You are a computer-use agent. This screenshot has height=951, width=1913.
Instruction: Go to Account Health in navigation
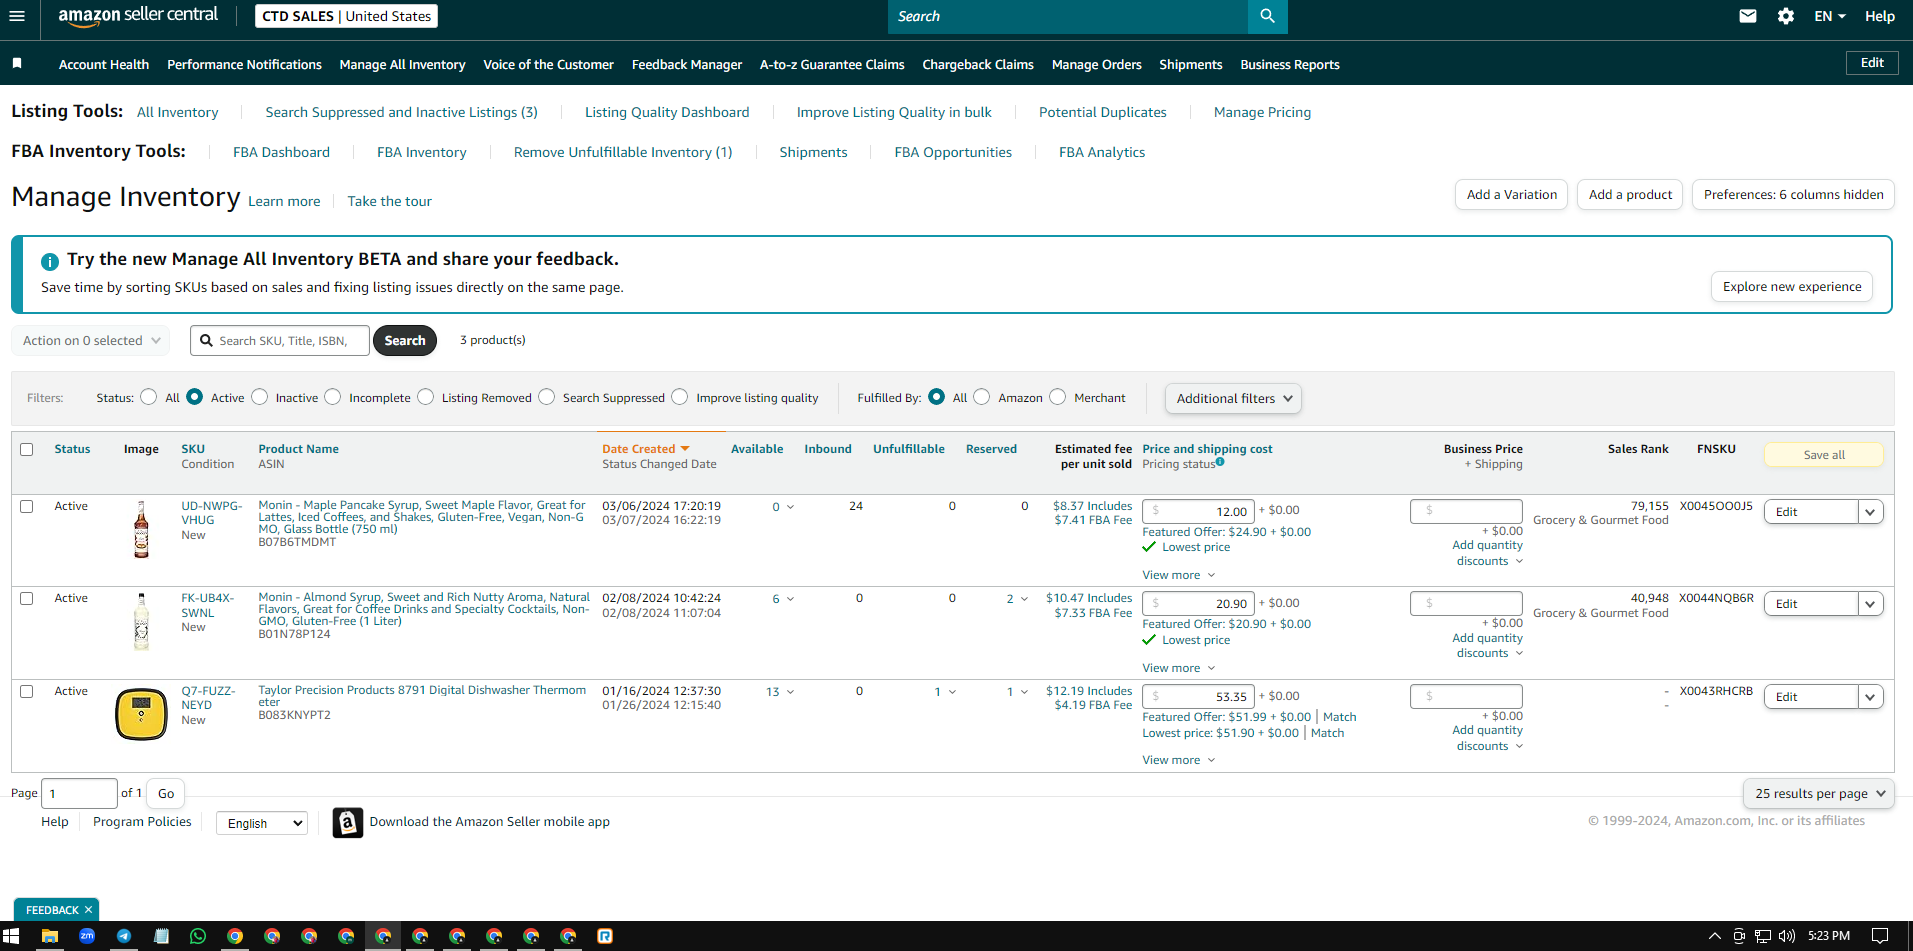coord(104,64)
